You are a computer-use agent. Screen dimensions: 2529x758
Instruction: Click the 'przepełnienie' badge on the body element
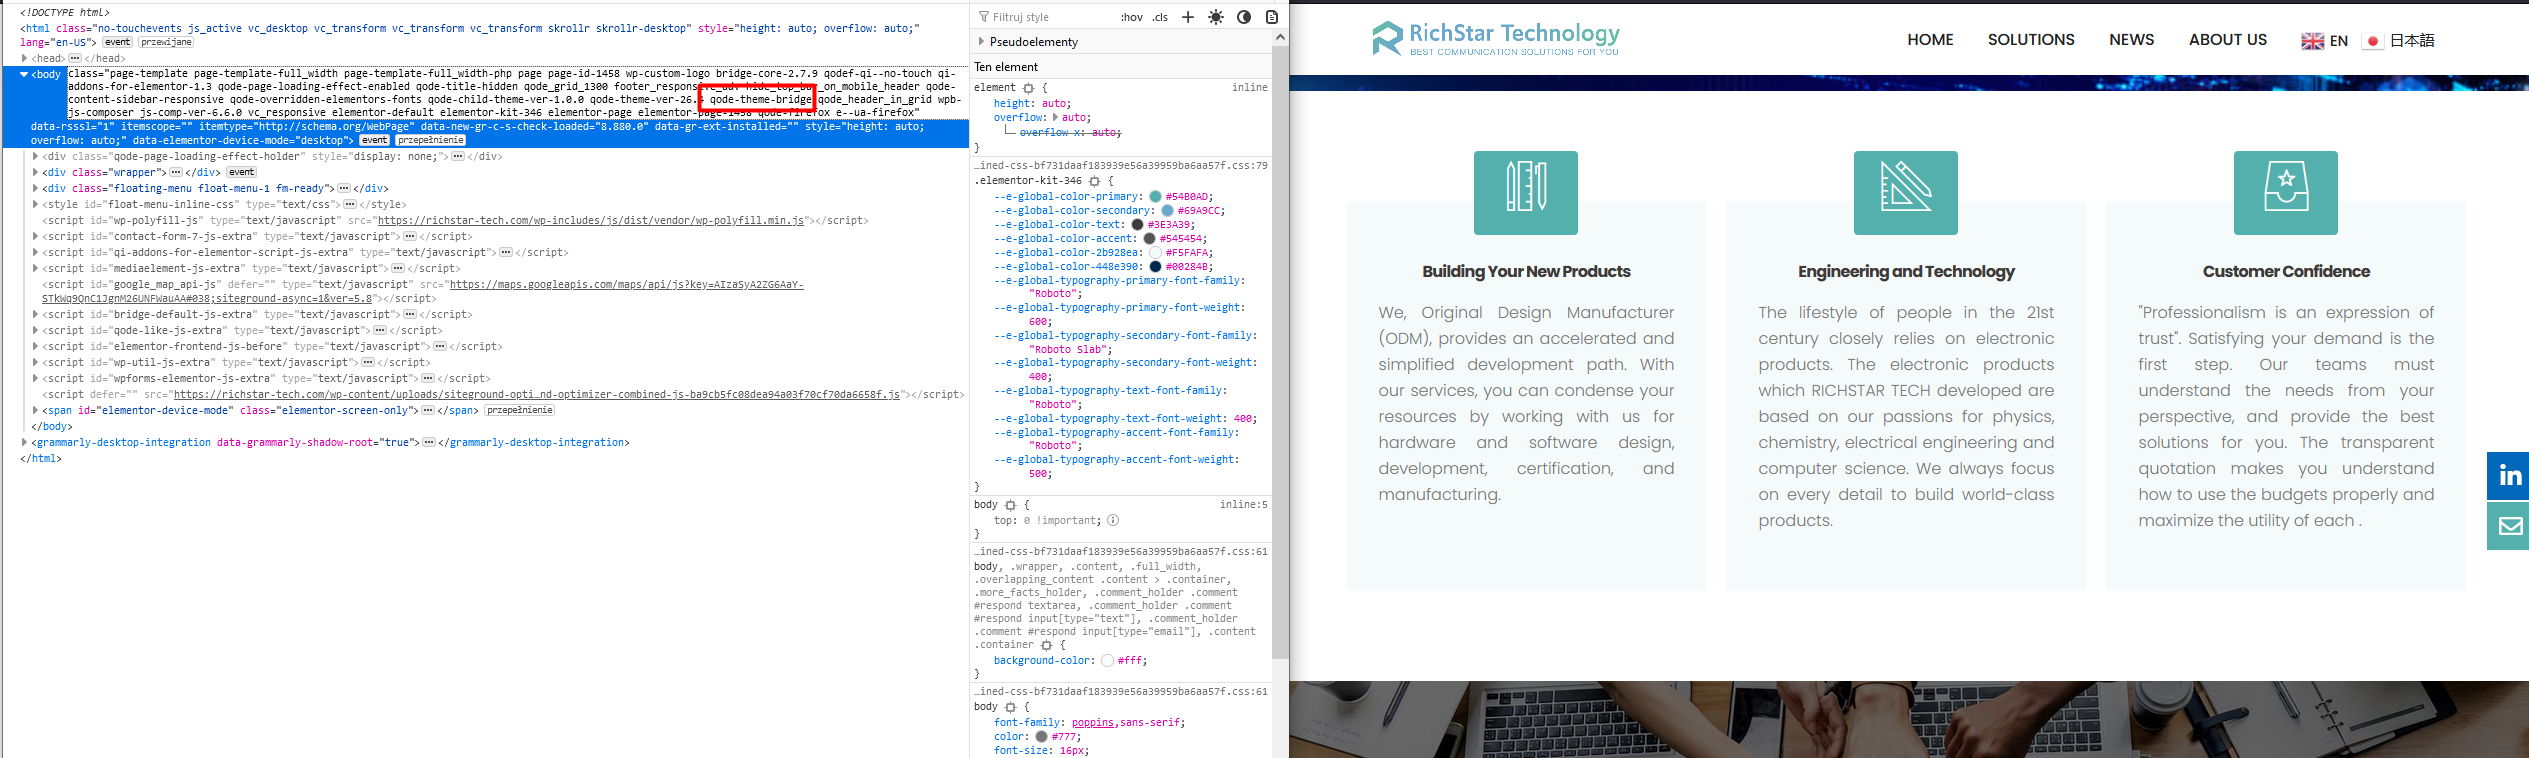(x=431, y=140)
